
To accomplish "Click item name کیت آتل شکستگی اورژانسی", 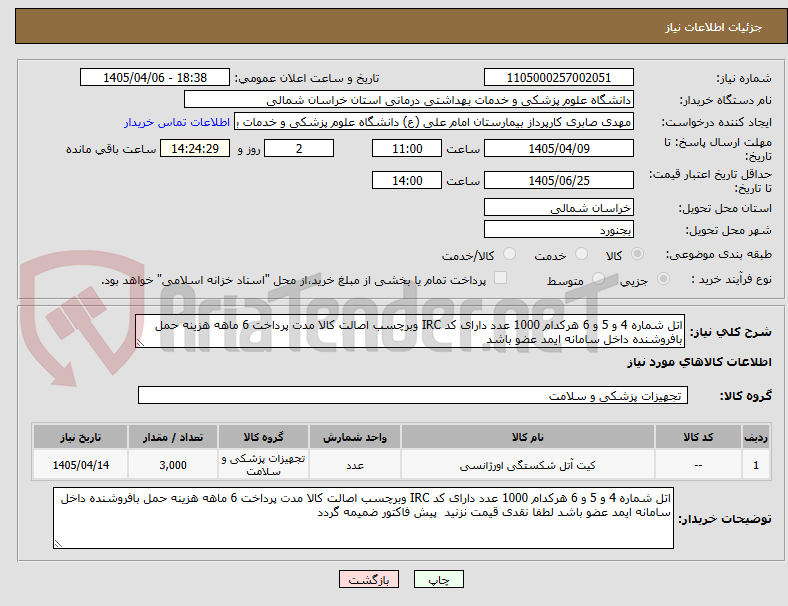I will pos(528,465).
